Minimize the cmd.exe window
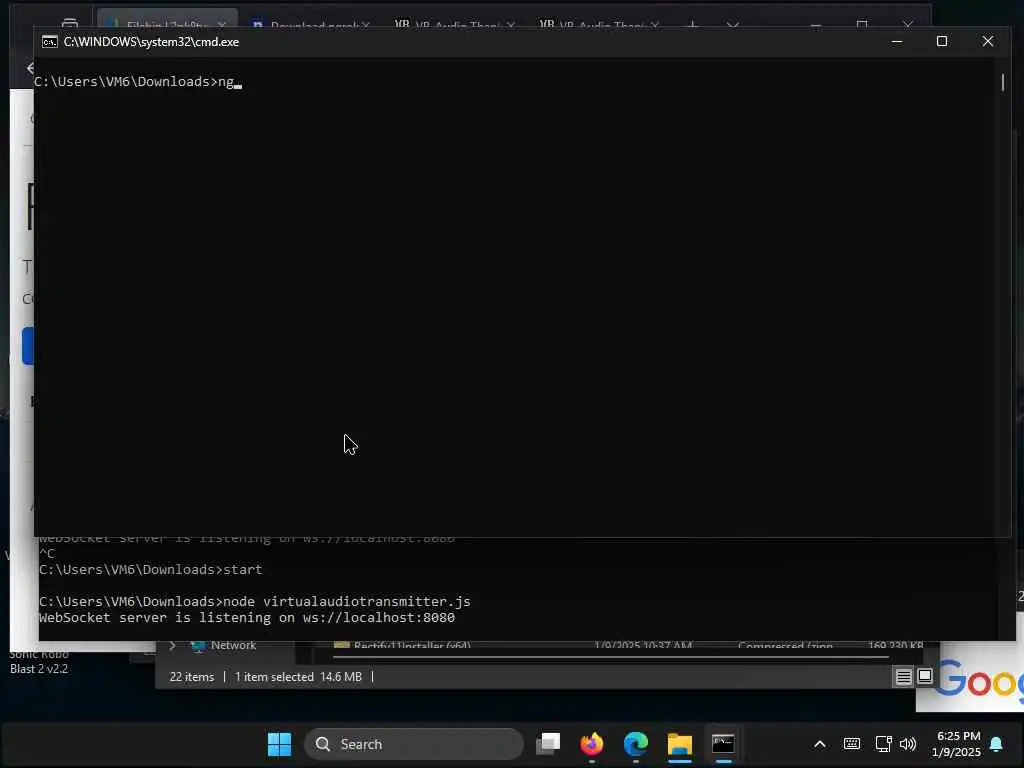Viewport: 1024px width, 768px height. point(897,42)
